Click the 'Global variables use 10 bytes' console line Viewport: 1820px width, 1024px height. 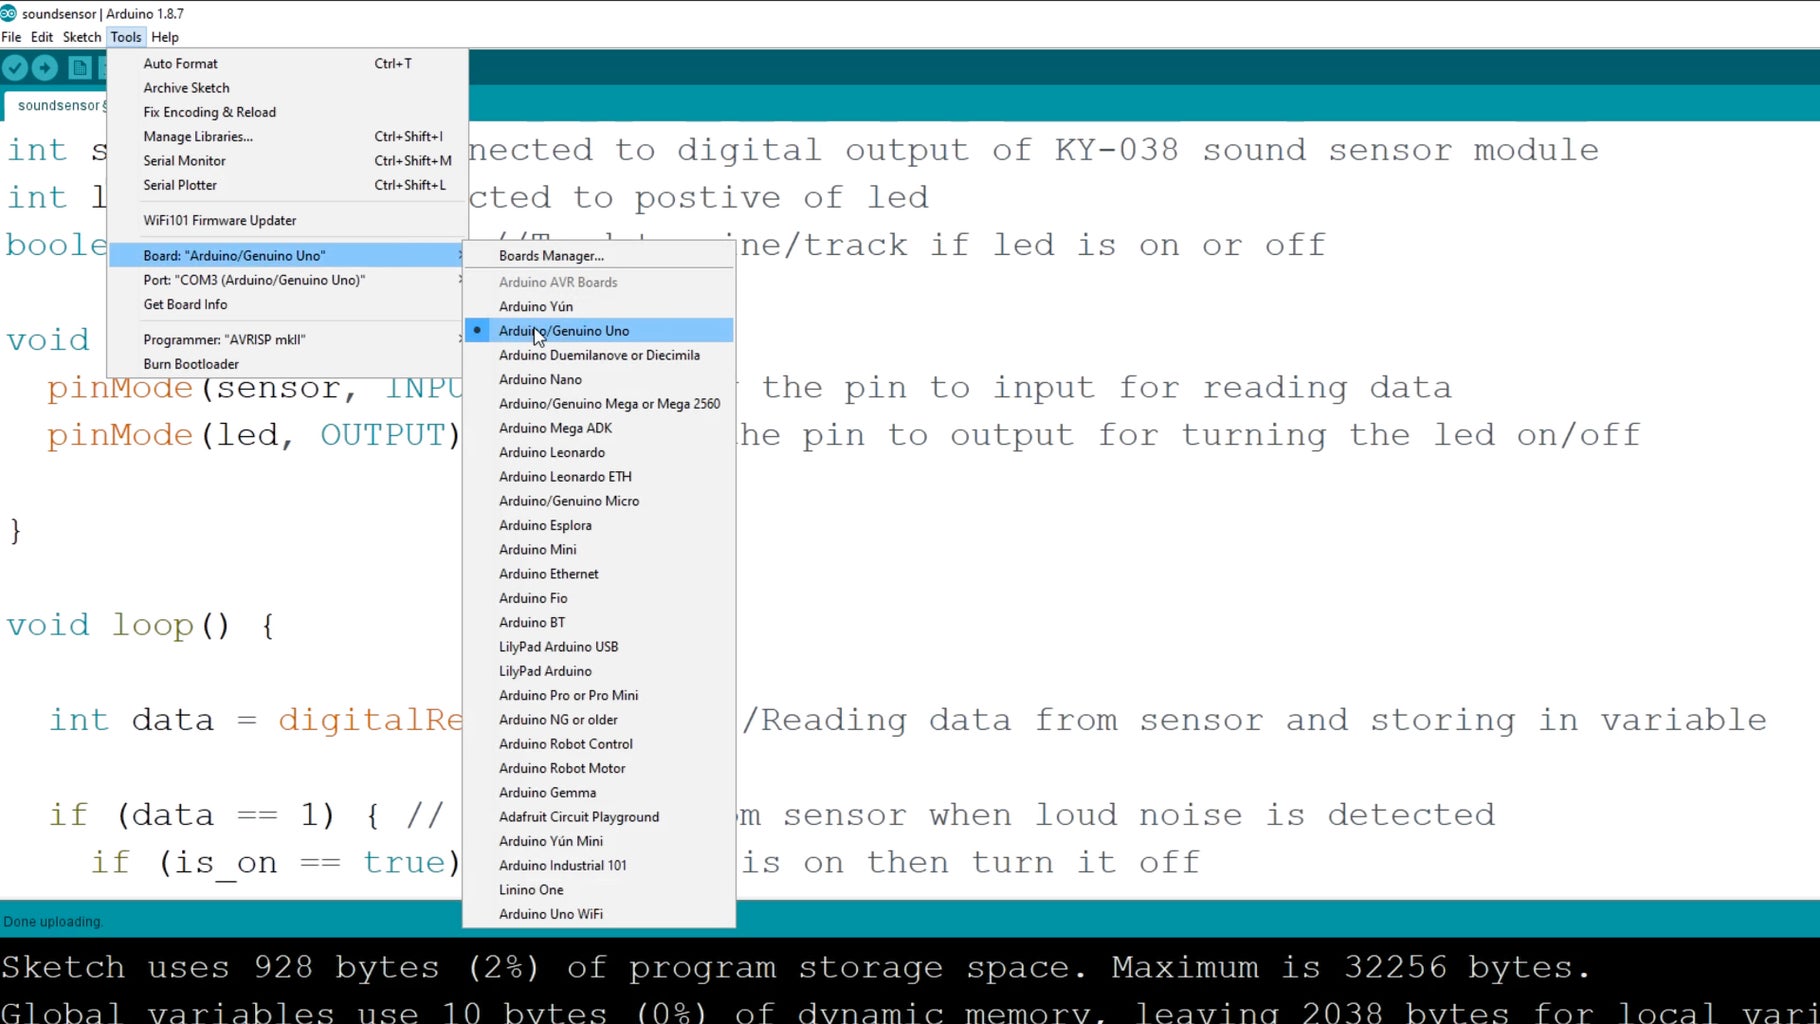tap(910, 1012)
